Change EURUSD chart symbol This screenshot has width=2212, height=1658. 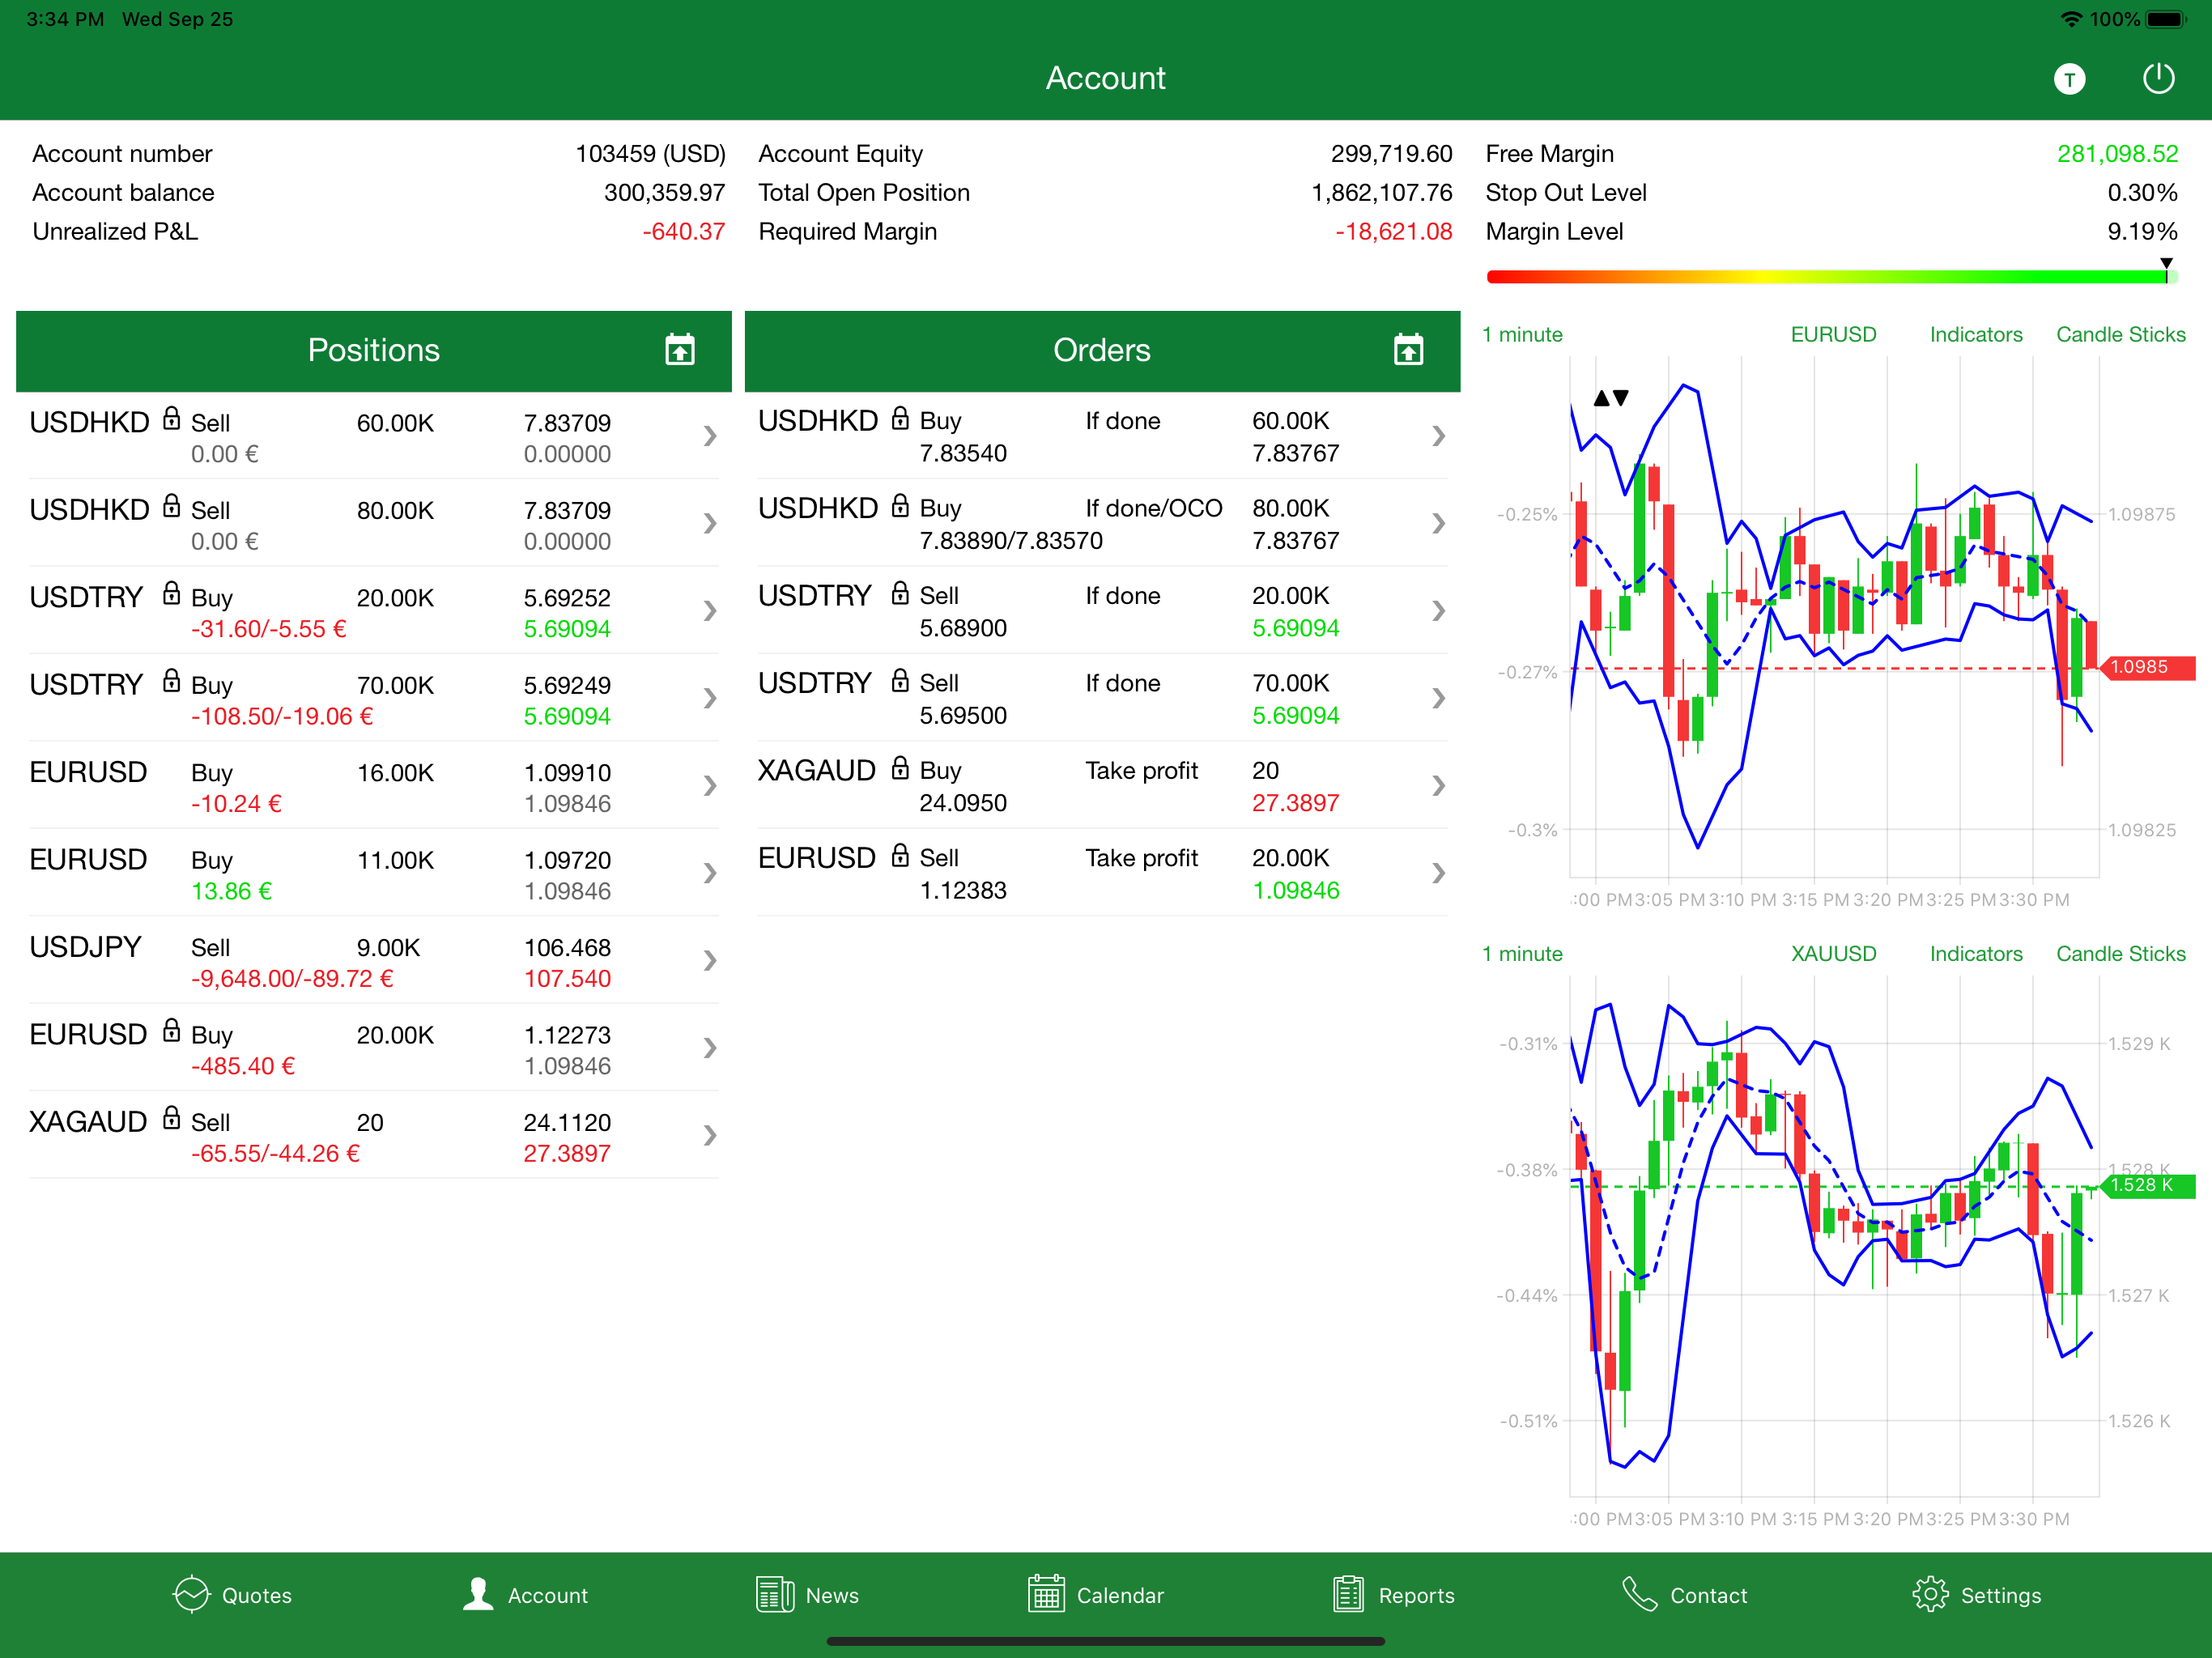coord(1833,334)
